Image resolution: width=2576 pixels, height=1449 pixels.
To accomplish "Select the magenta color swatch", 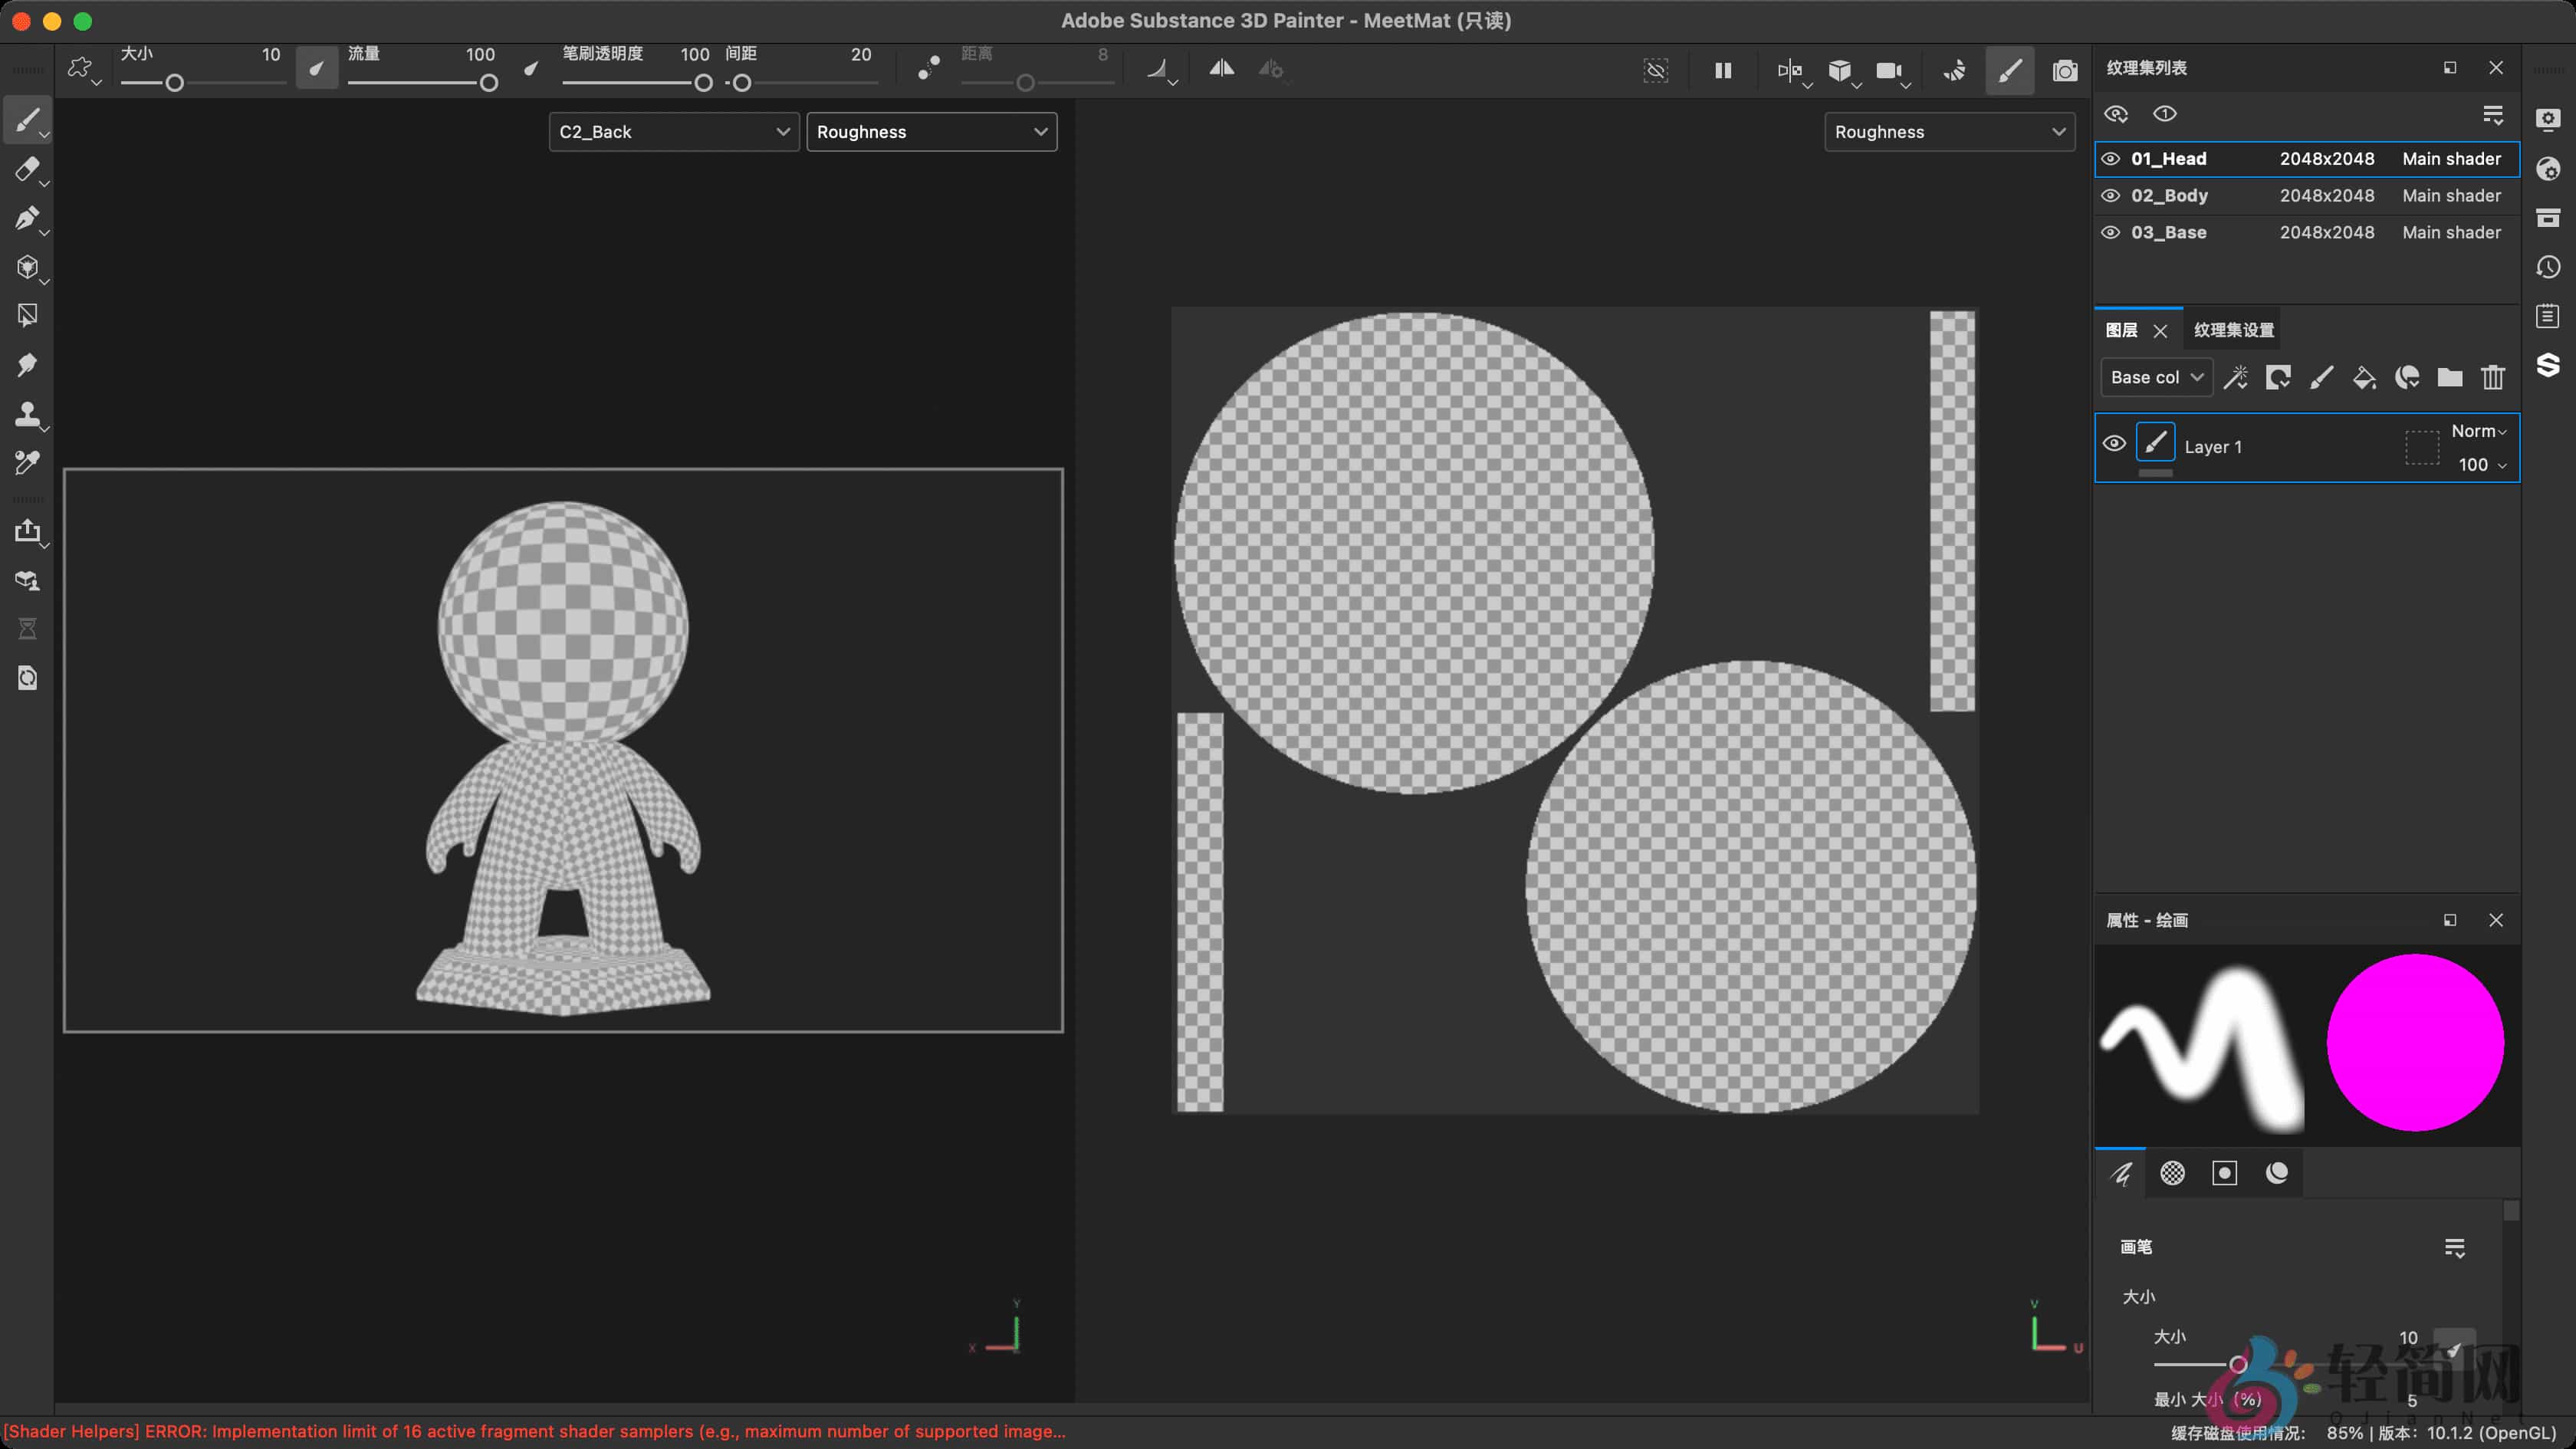I will click(x=2415, y=1043).
